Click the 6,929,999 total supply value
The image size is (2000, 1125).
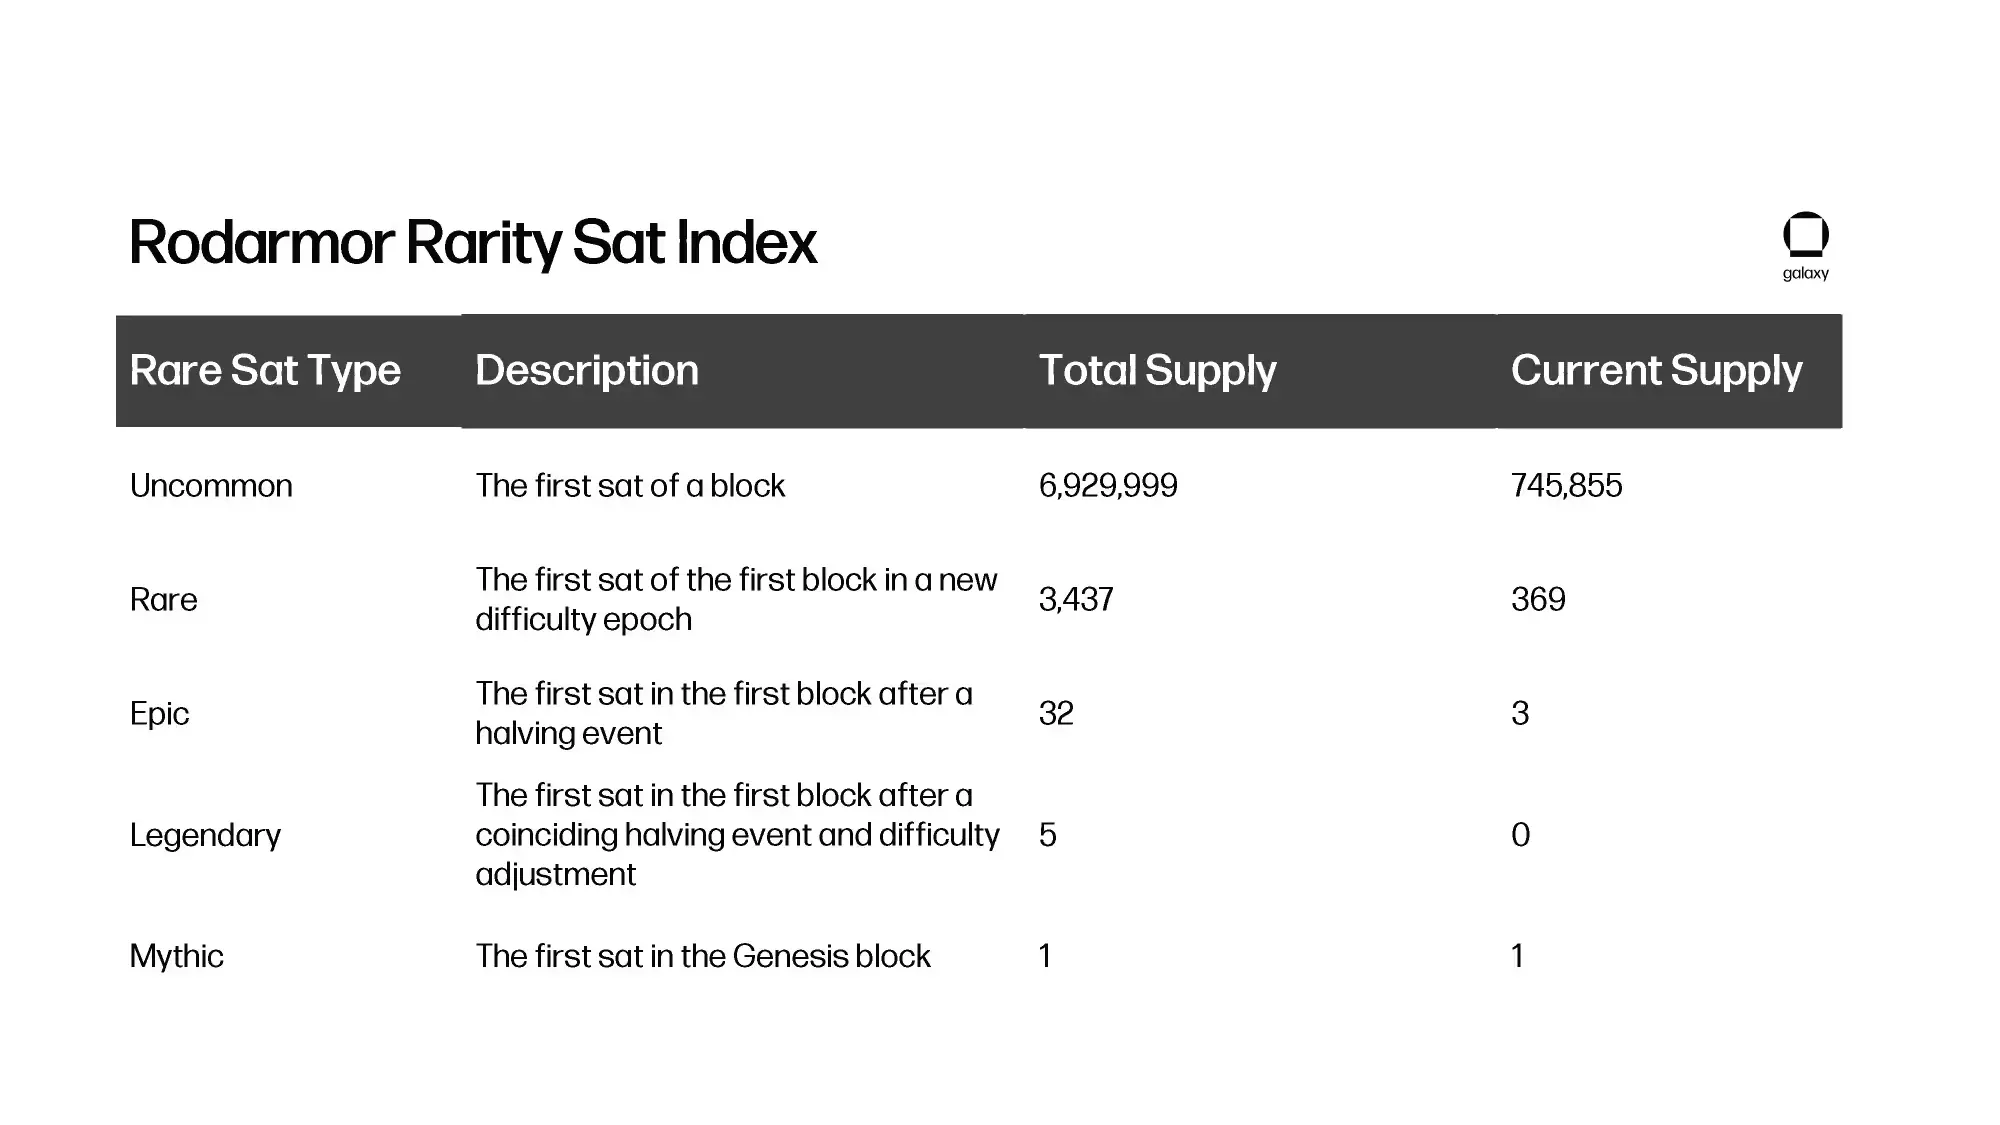(1108, 486)
